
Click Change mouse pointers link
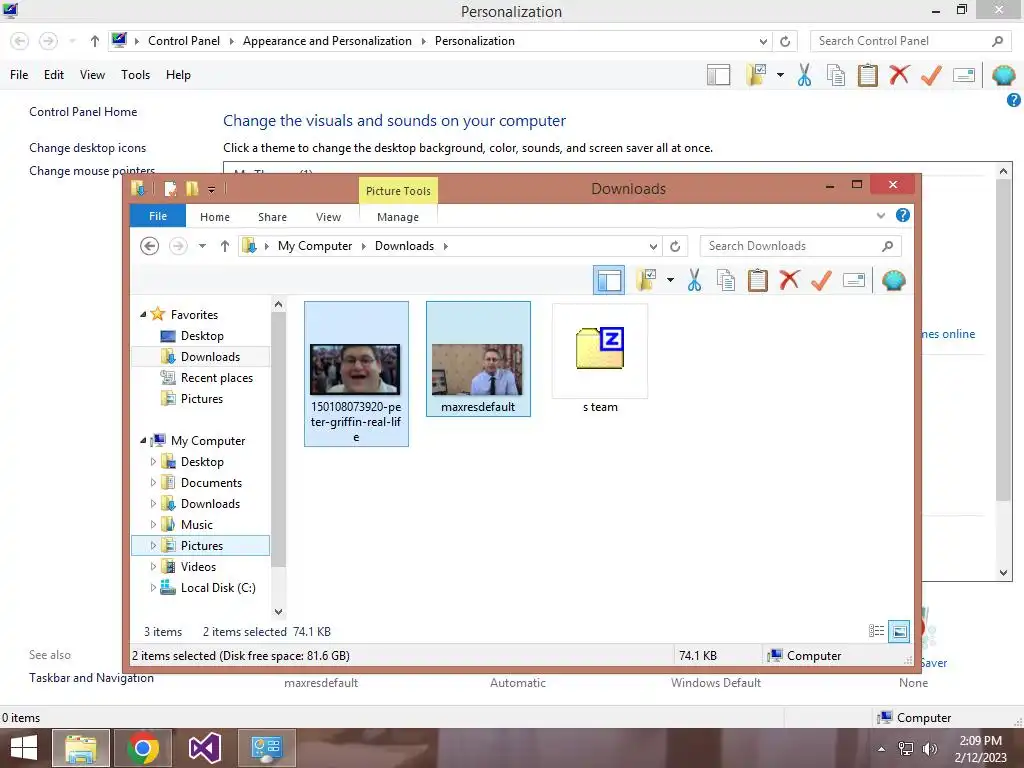tap(92, 170)
